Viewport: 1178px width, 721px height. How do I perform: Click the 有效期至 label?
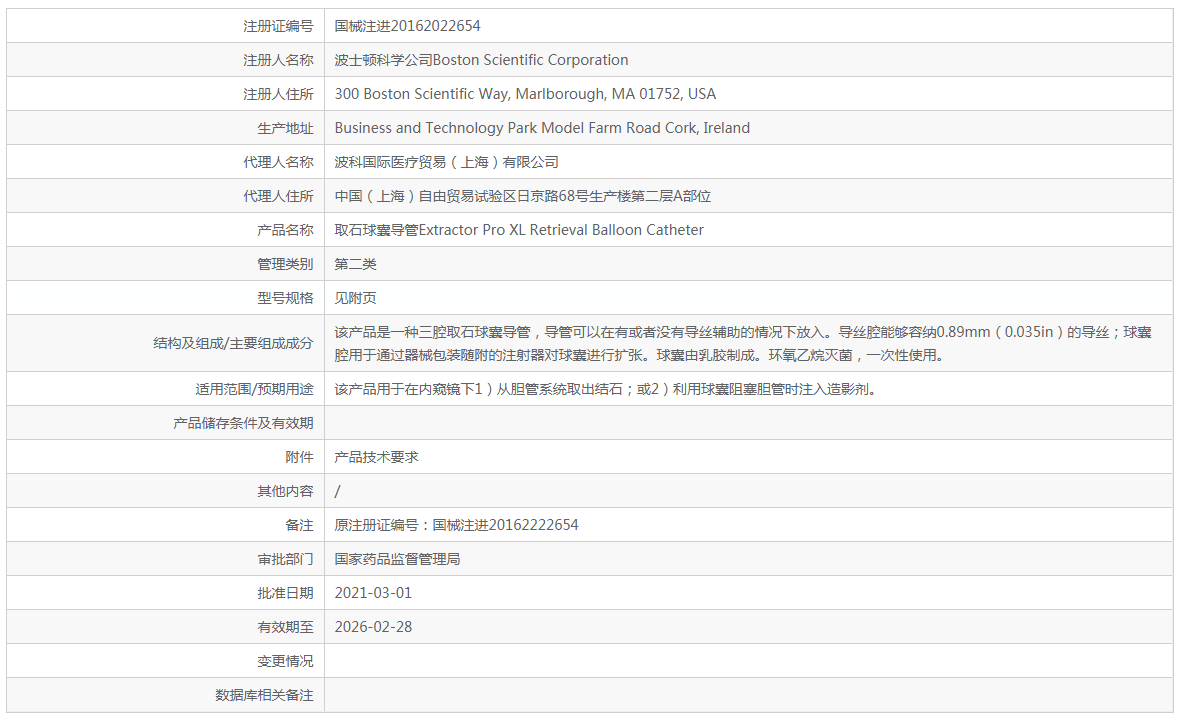pyautogui.click(x=285, y=627)
